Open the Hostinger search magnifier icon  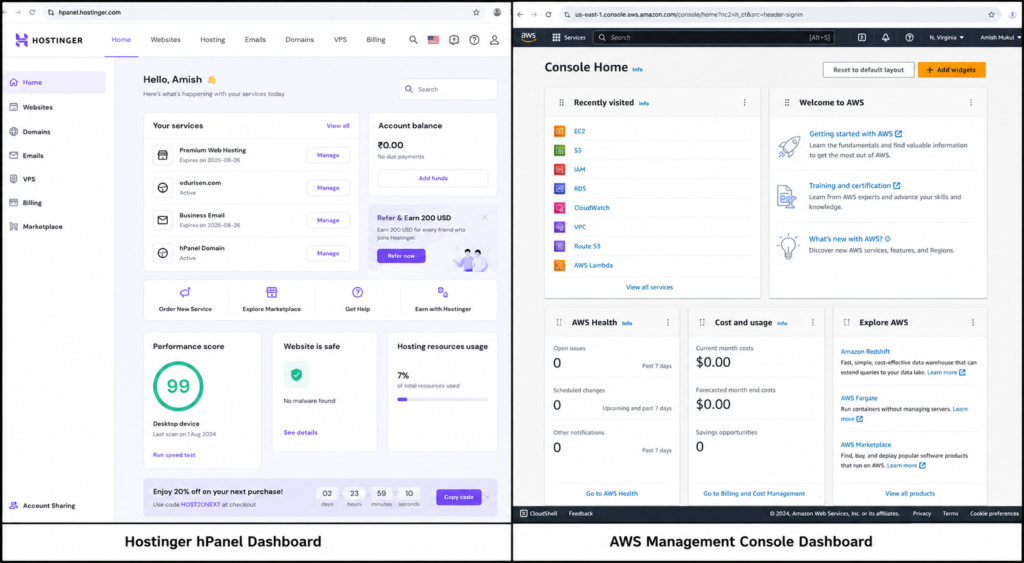(x=413, y=40)
